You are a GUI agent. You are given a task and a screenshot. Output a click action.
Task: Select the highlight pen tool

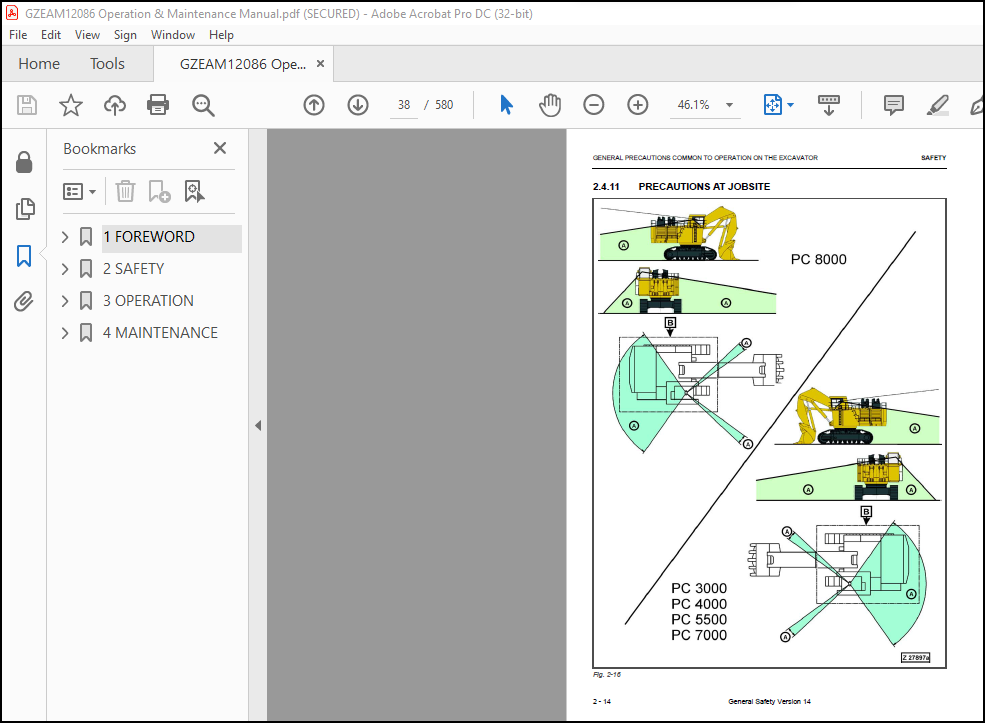coord(937,105)
